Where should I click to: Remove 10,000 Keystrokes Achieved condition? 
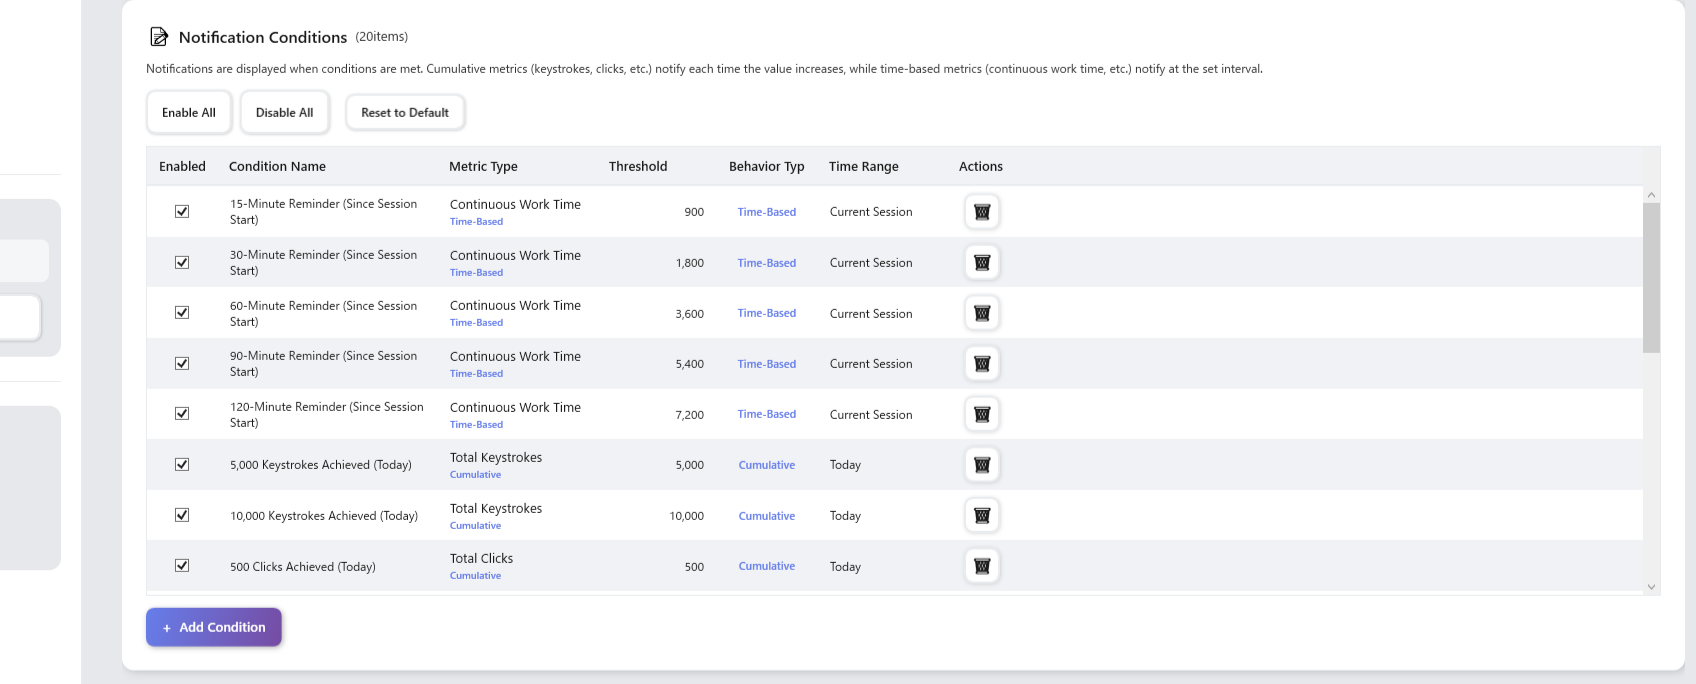tap(982, 516)
